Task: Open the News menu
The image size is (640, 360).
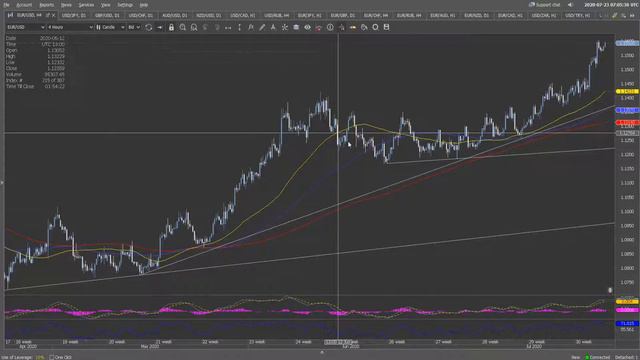Action: click(66, 5)
